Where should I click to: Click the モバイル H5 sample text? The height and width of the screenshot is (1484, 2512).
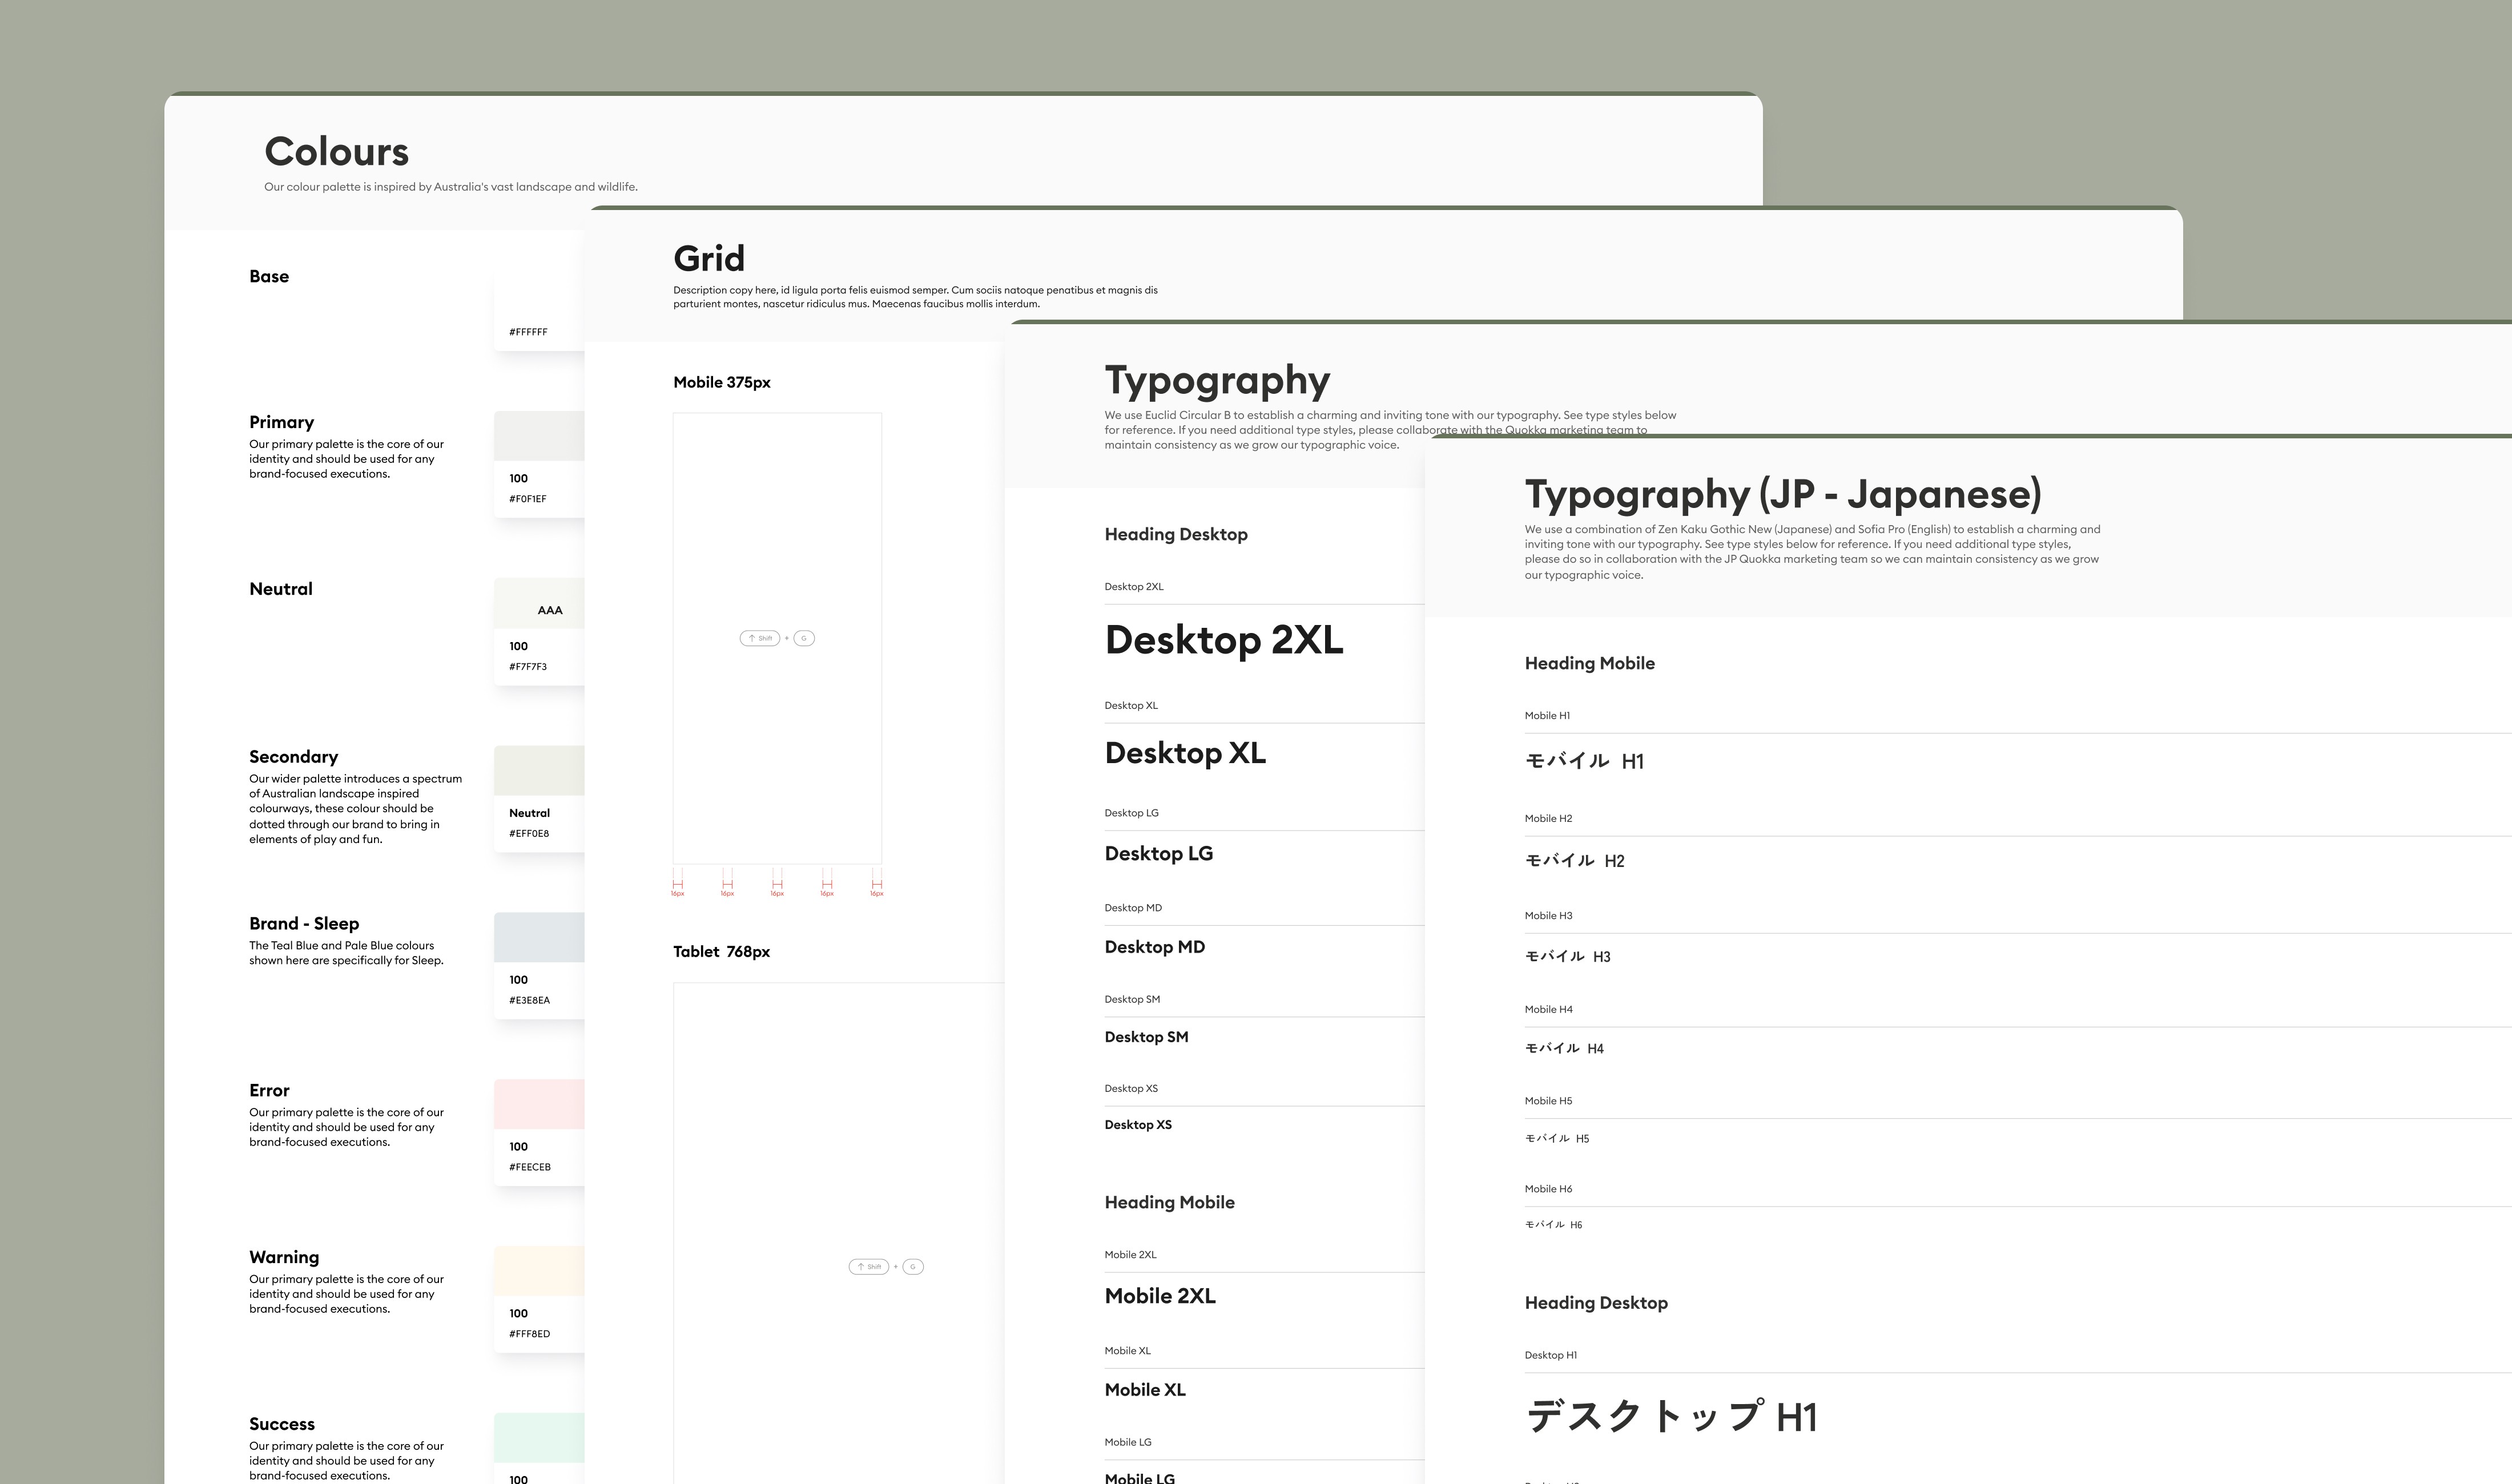tap(1557, 1139)
